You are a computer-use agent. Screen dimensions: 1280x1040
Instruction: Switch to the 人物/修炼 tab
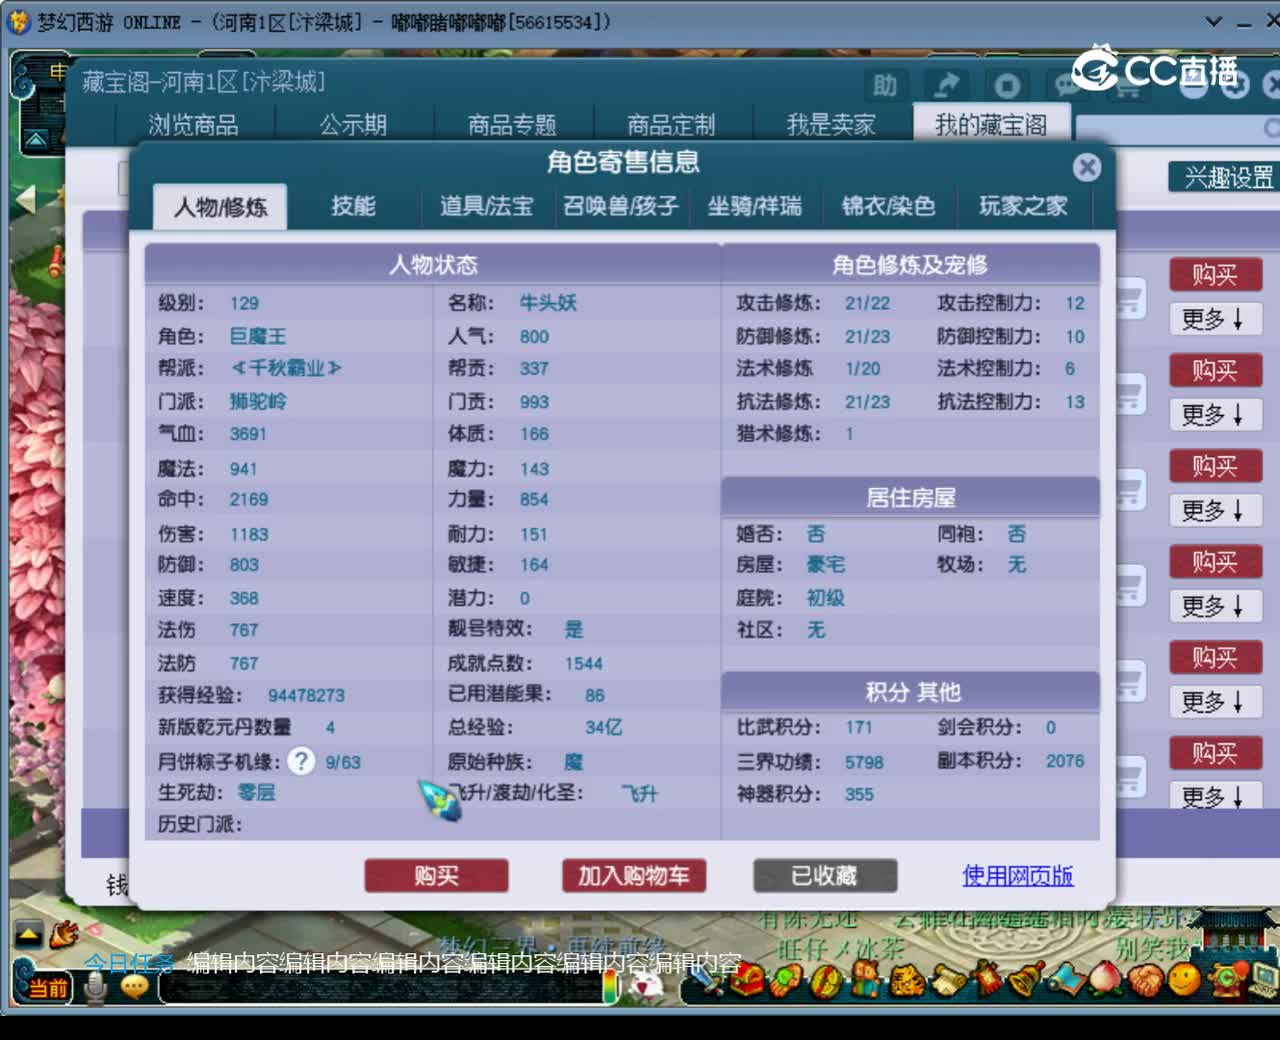coord(220,207)
